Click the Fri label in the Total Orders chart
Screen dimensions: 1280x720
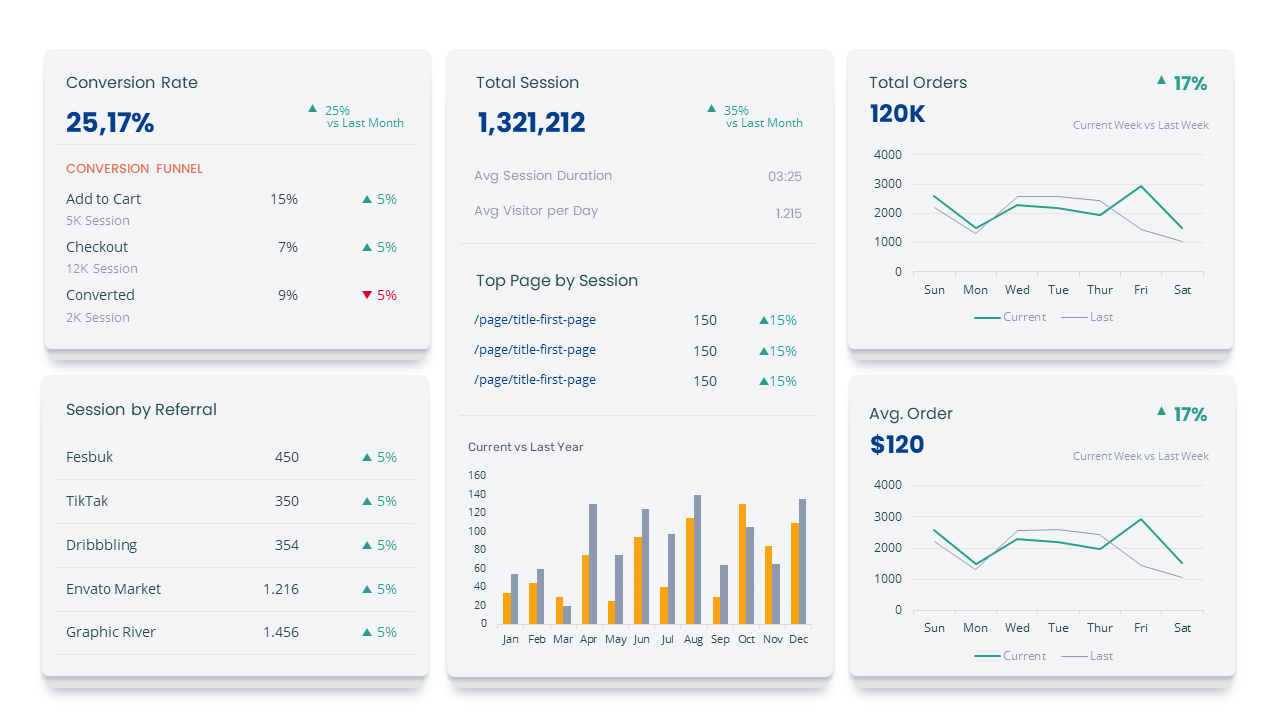(x=1141, y=290)
